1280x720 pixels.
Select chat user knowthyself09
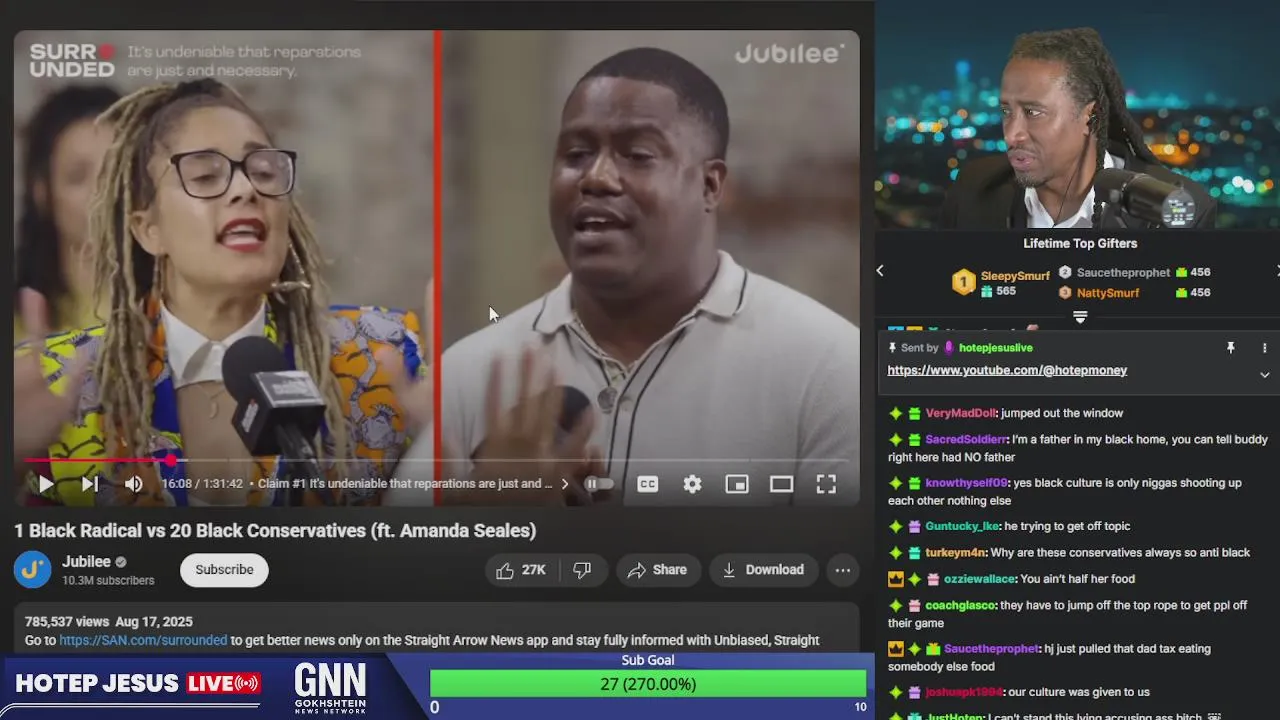pyautogui.click(x=967, y=483)
